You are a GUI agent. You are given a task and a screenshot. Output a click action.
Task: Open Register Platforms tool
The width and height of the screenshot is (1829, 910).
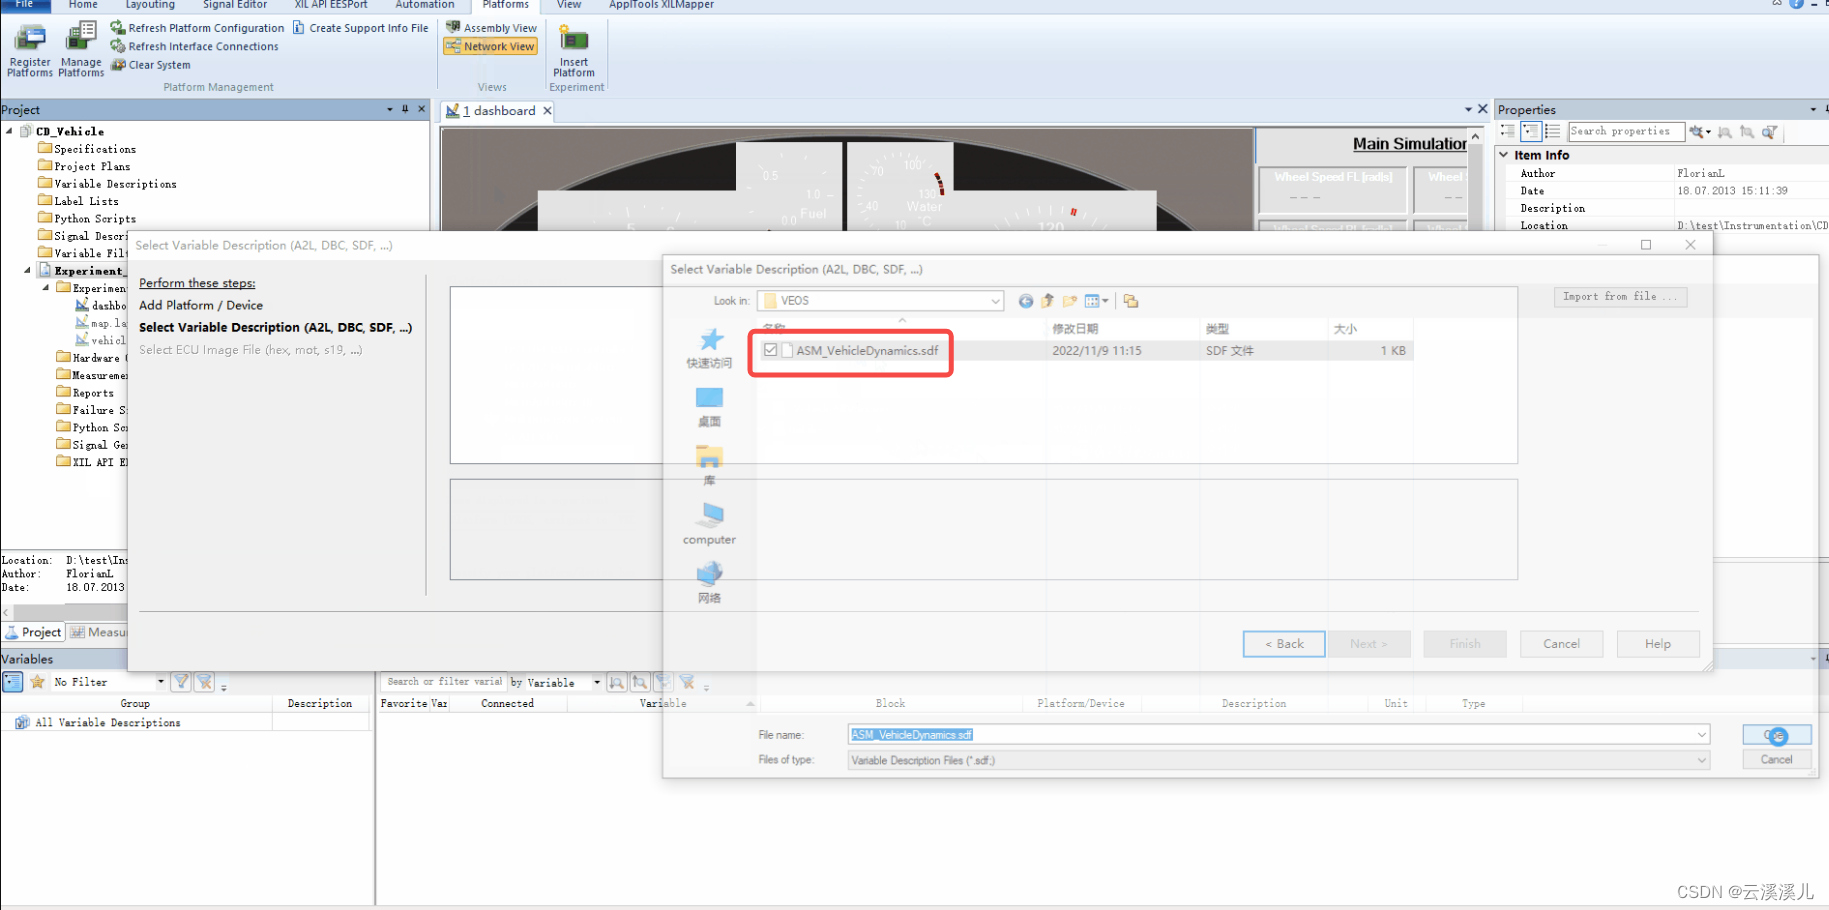tap(29, 50)
